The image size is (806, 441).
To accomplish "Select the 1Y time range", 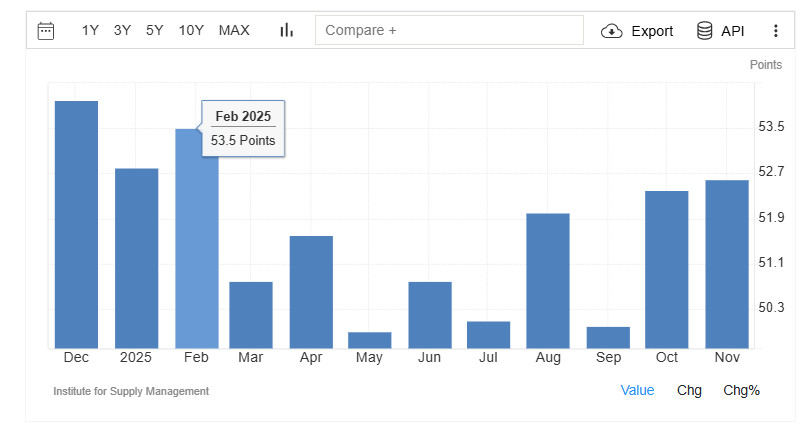I will point(90,30).
